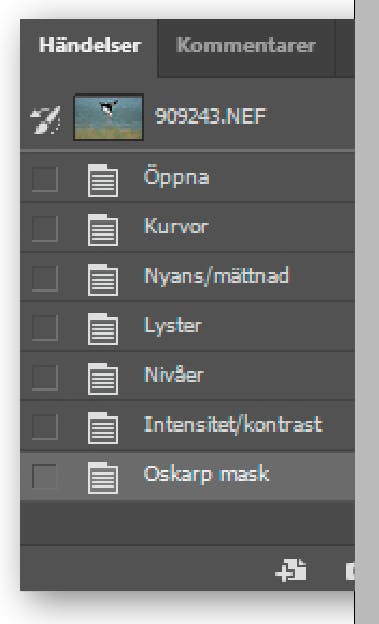Toggle the checkbox beside Oskarp mask
Viewport: 379px width, 624px height.
(45, 476)
